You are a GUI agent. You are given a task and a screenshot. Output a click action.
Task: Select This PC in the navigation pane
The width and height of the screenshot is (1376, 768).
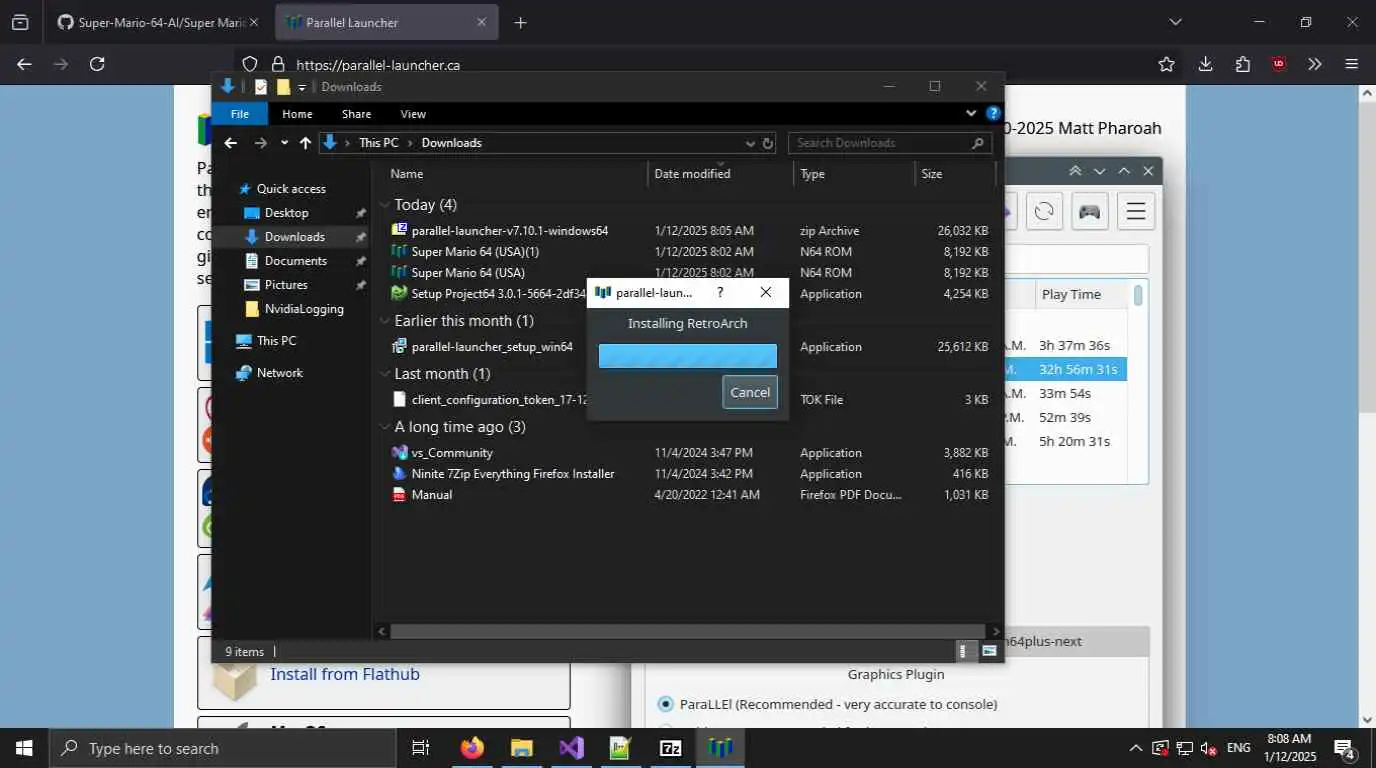276,340
